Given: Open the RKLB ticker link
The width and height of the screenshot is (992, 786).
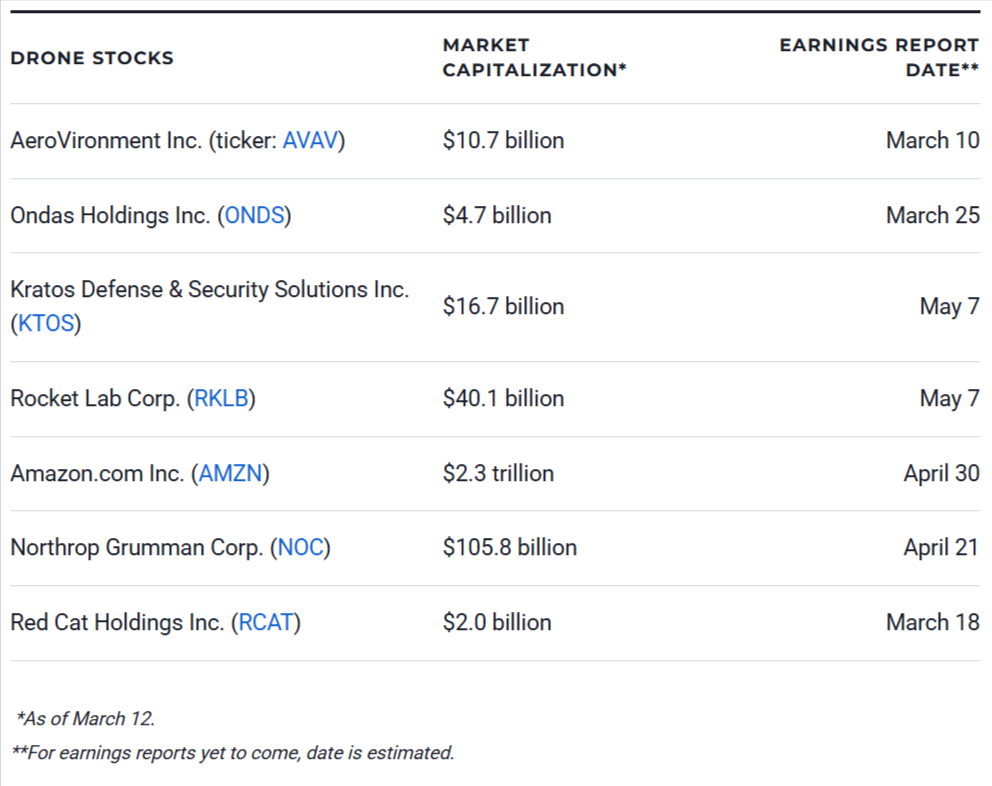Looking at the screenshot, I should pos(222,398).
